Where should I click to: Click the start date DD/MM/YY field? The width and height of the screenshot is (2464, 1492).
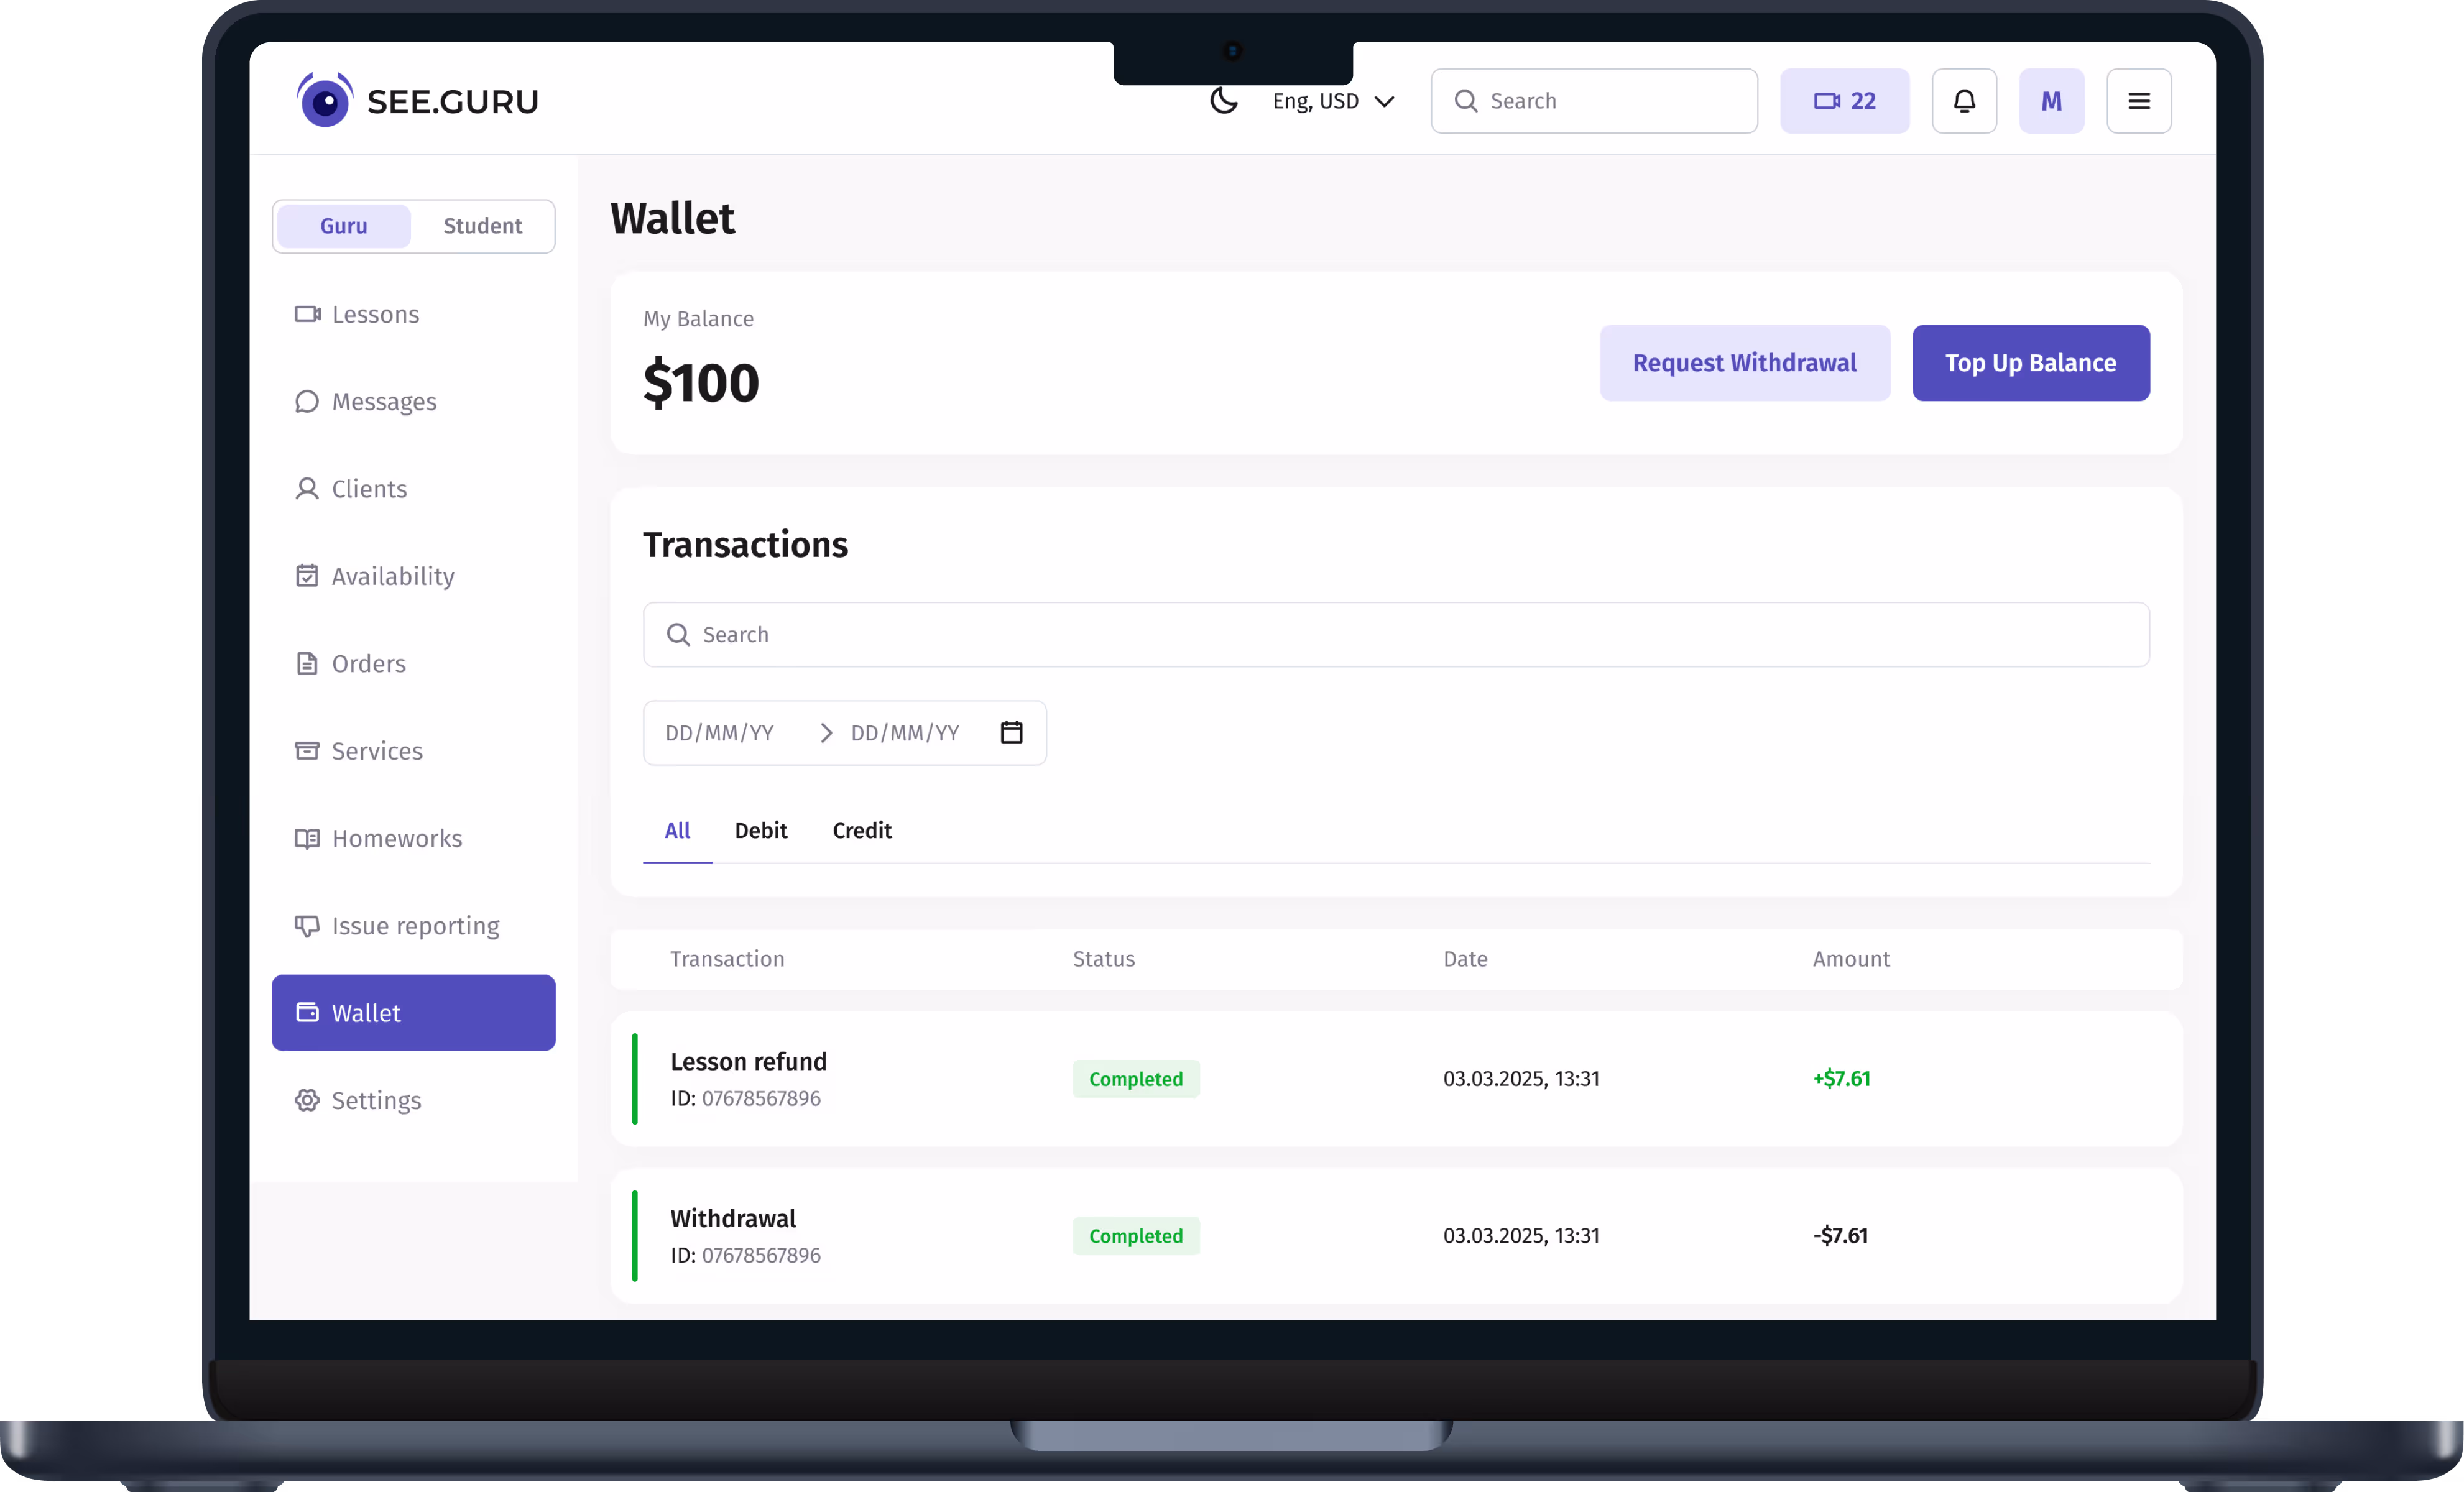pyautogui.click(x=720, y=733)
